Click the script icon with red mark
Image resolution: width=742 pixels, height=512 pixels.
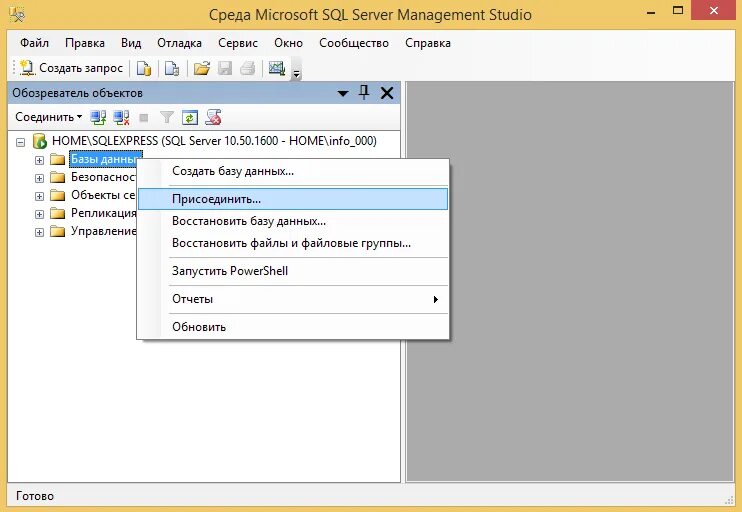point(213,117)
